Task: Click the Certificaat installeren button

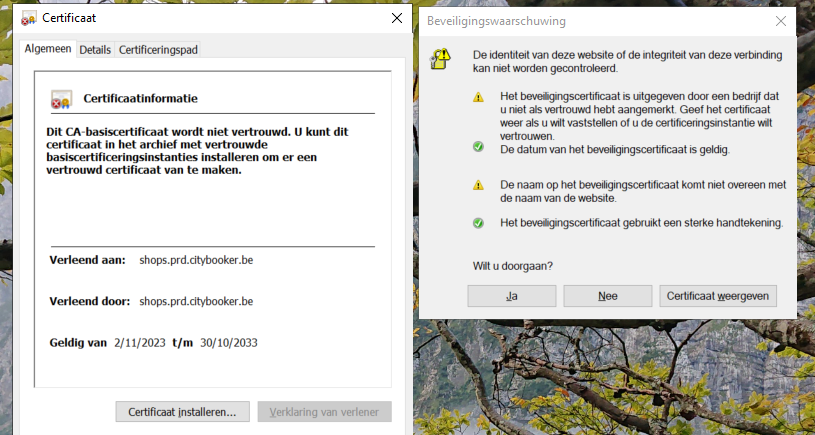Action: [182, 411]
